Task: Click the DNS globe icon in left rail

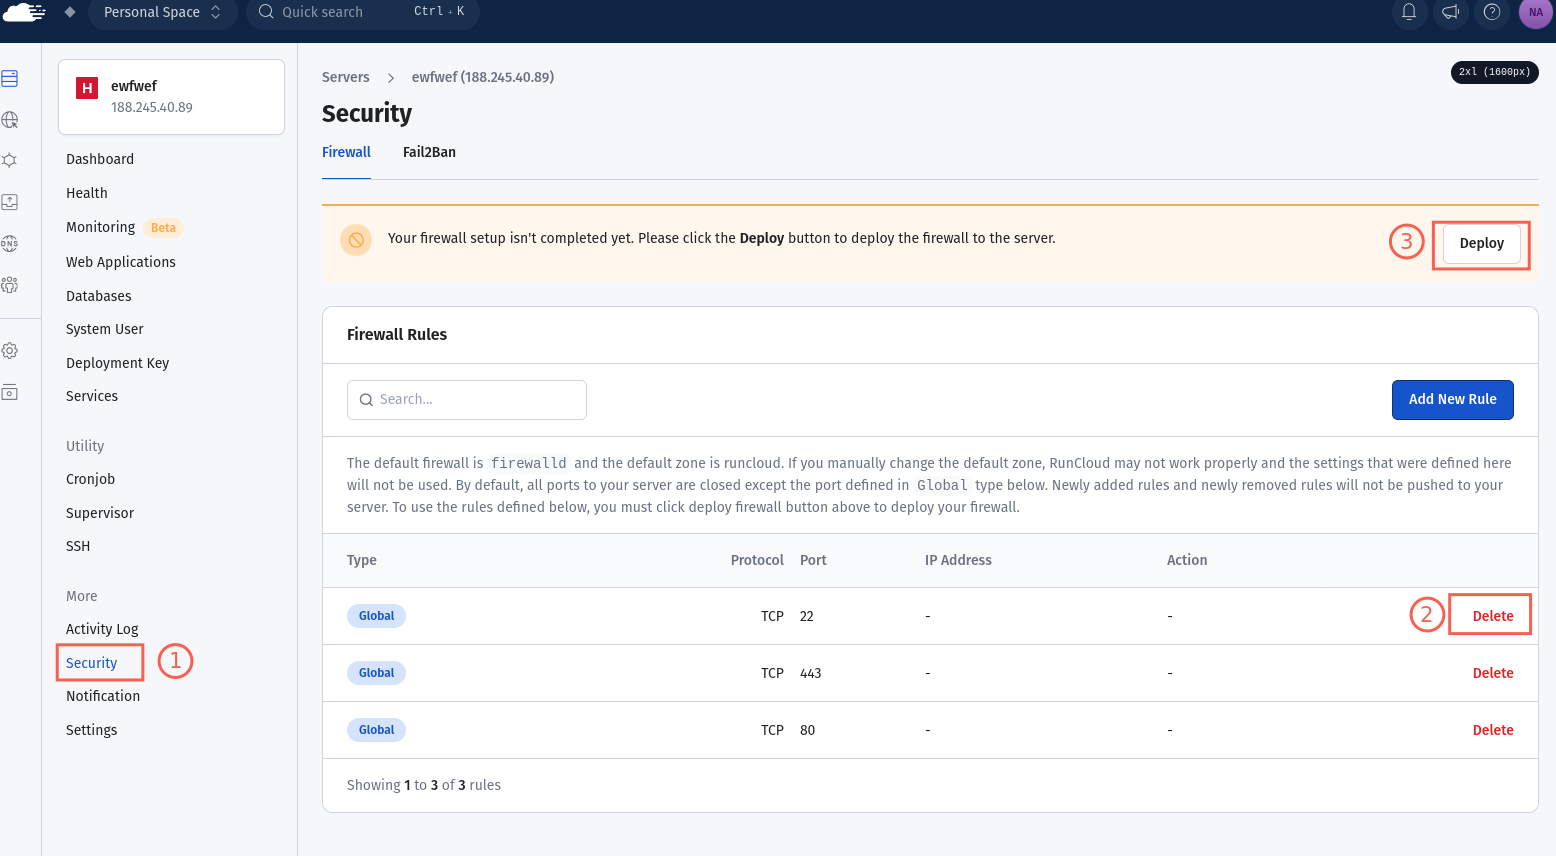Action: (10, 243)
